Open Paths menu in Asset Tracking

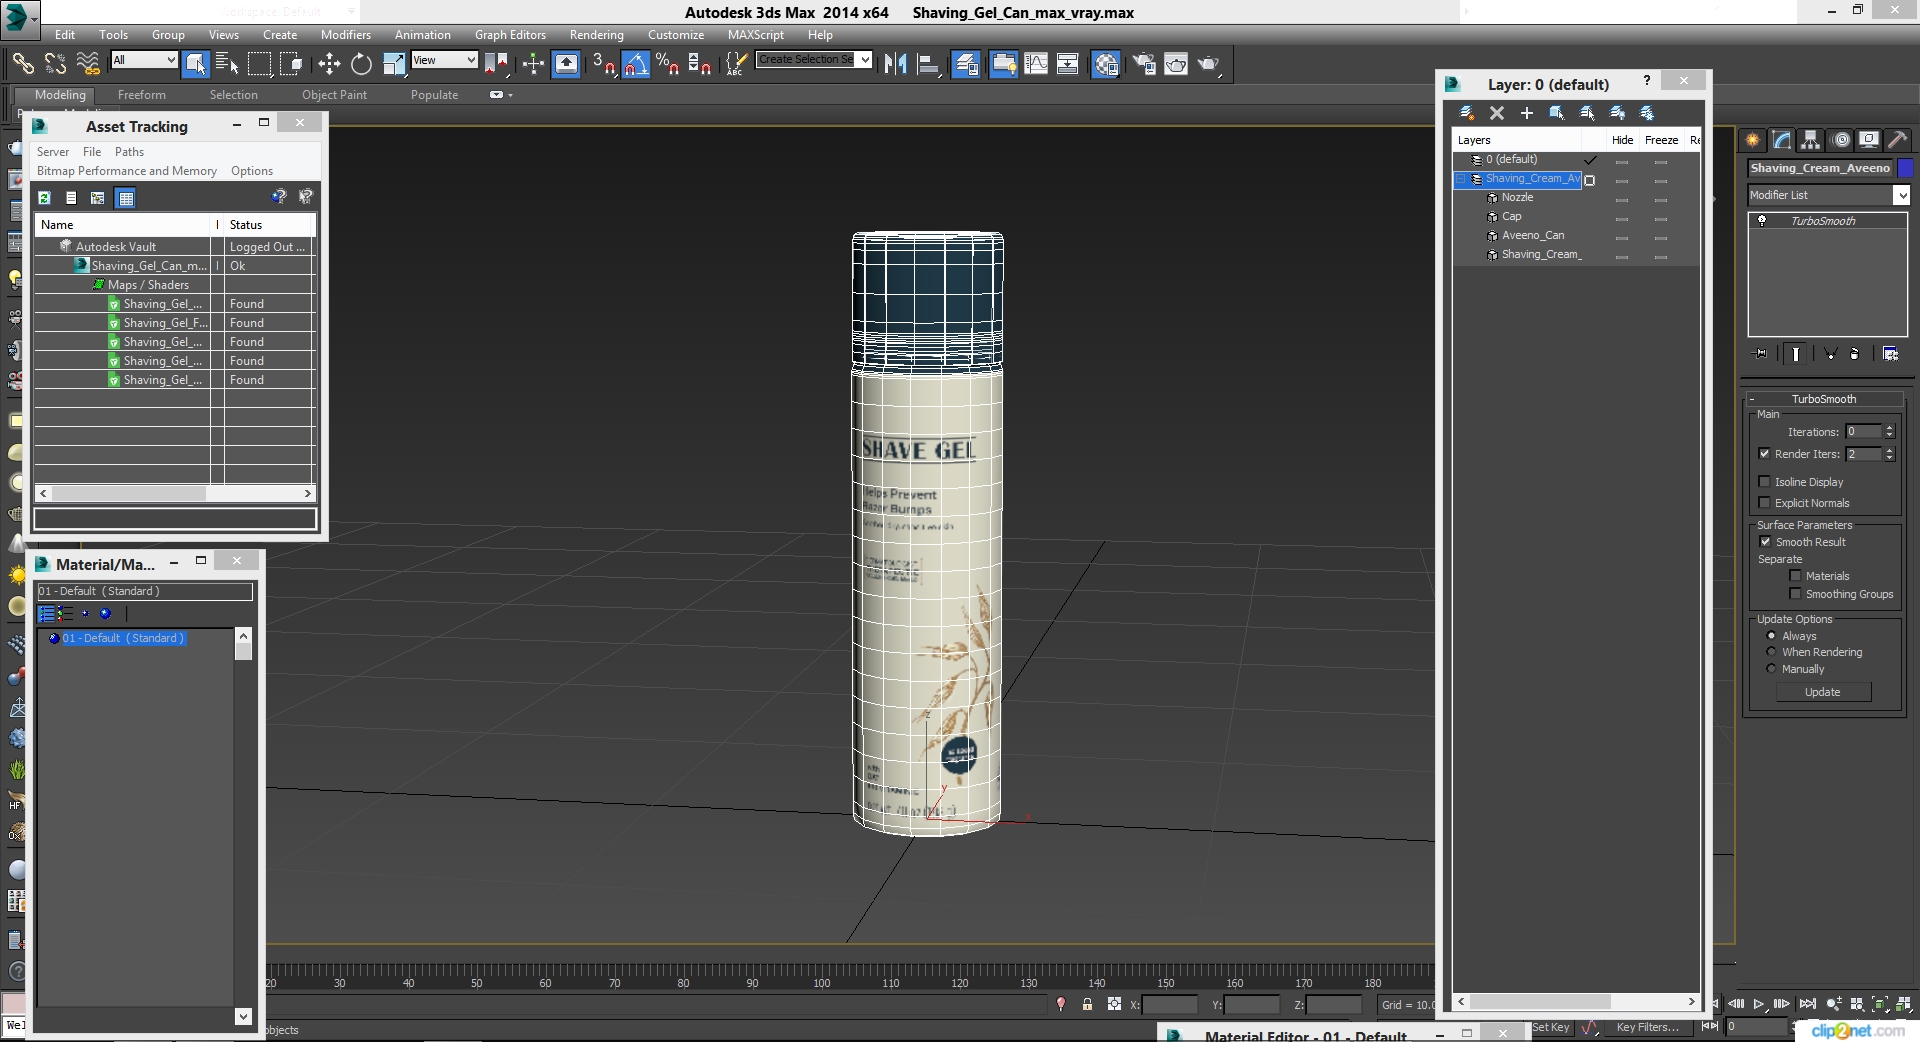[x=129, y=152]
